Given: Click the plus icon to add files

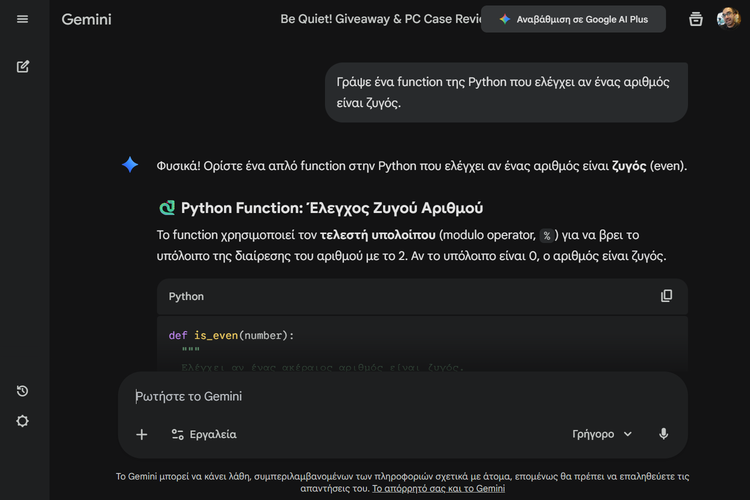Looking at the screenshot, I should coord(142,434).
